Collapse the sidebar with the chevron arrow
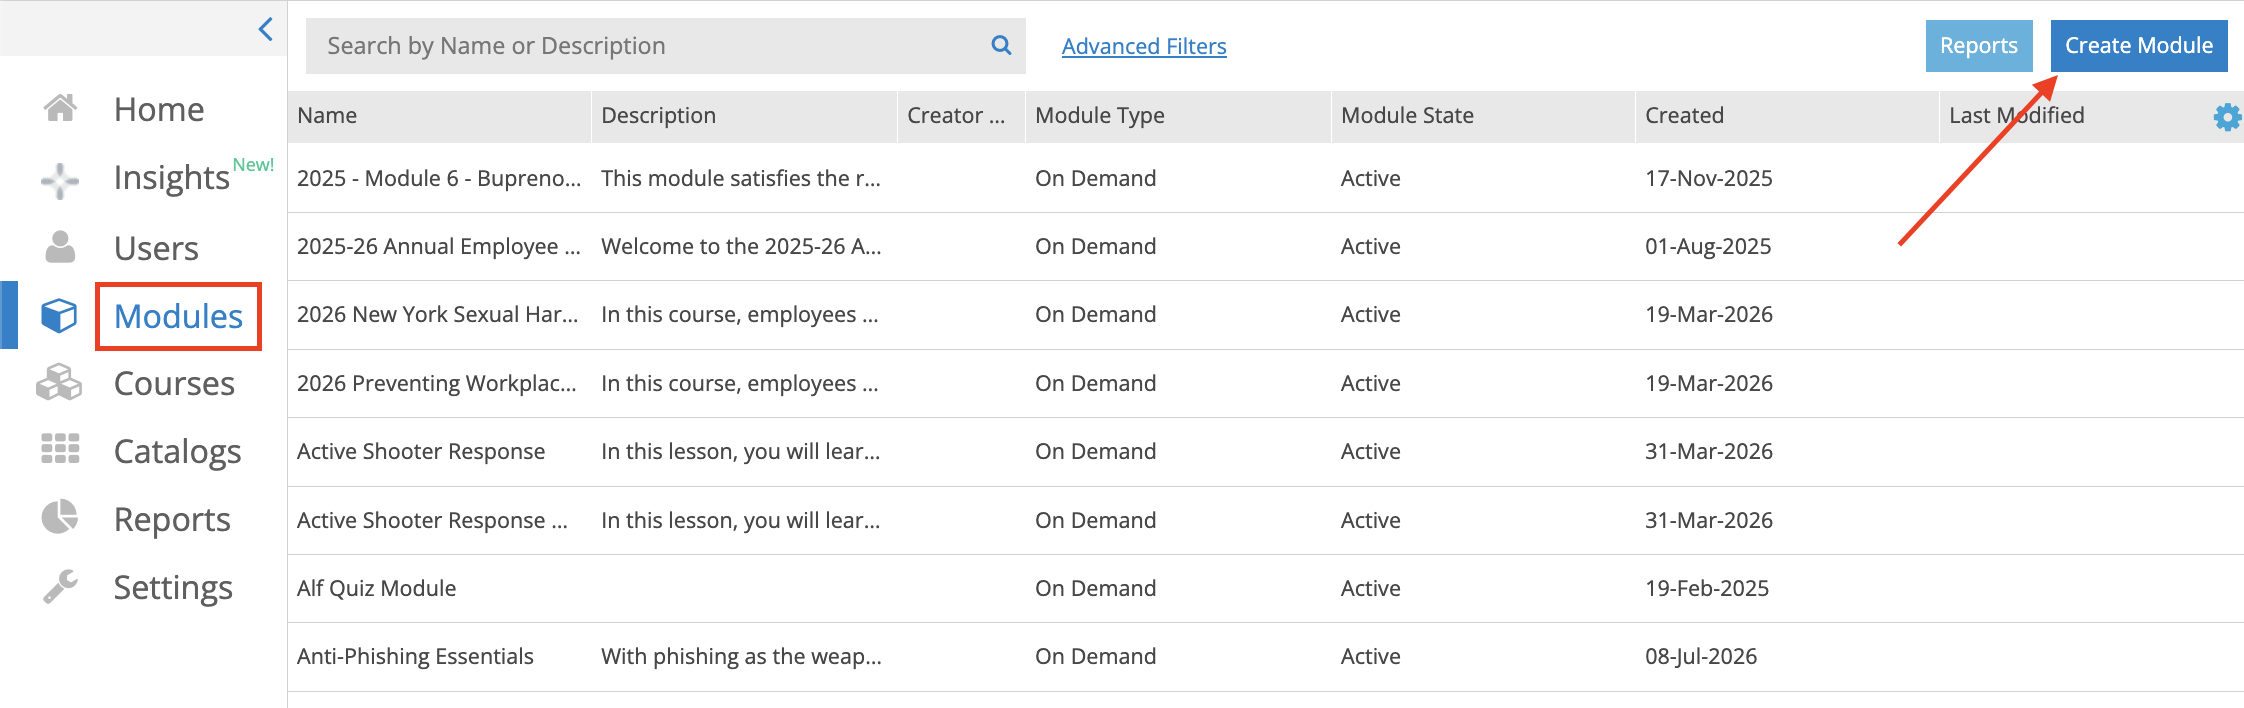Viewport: 2244px width, 708px height. coord(266,29)
